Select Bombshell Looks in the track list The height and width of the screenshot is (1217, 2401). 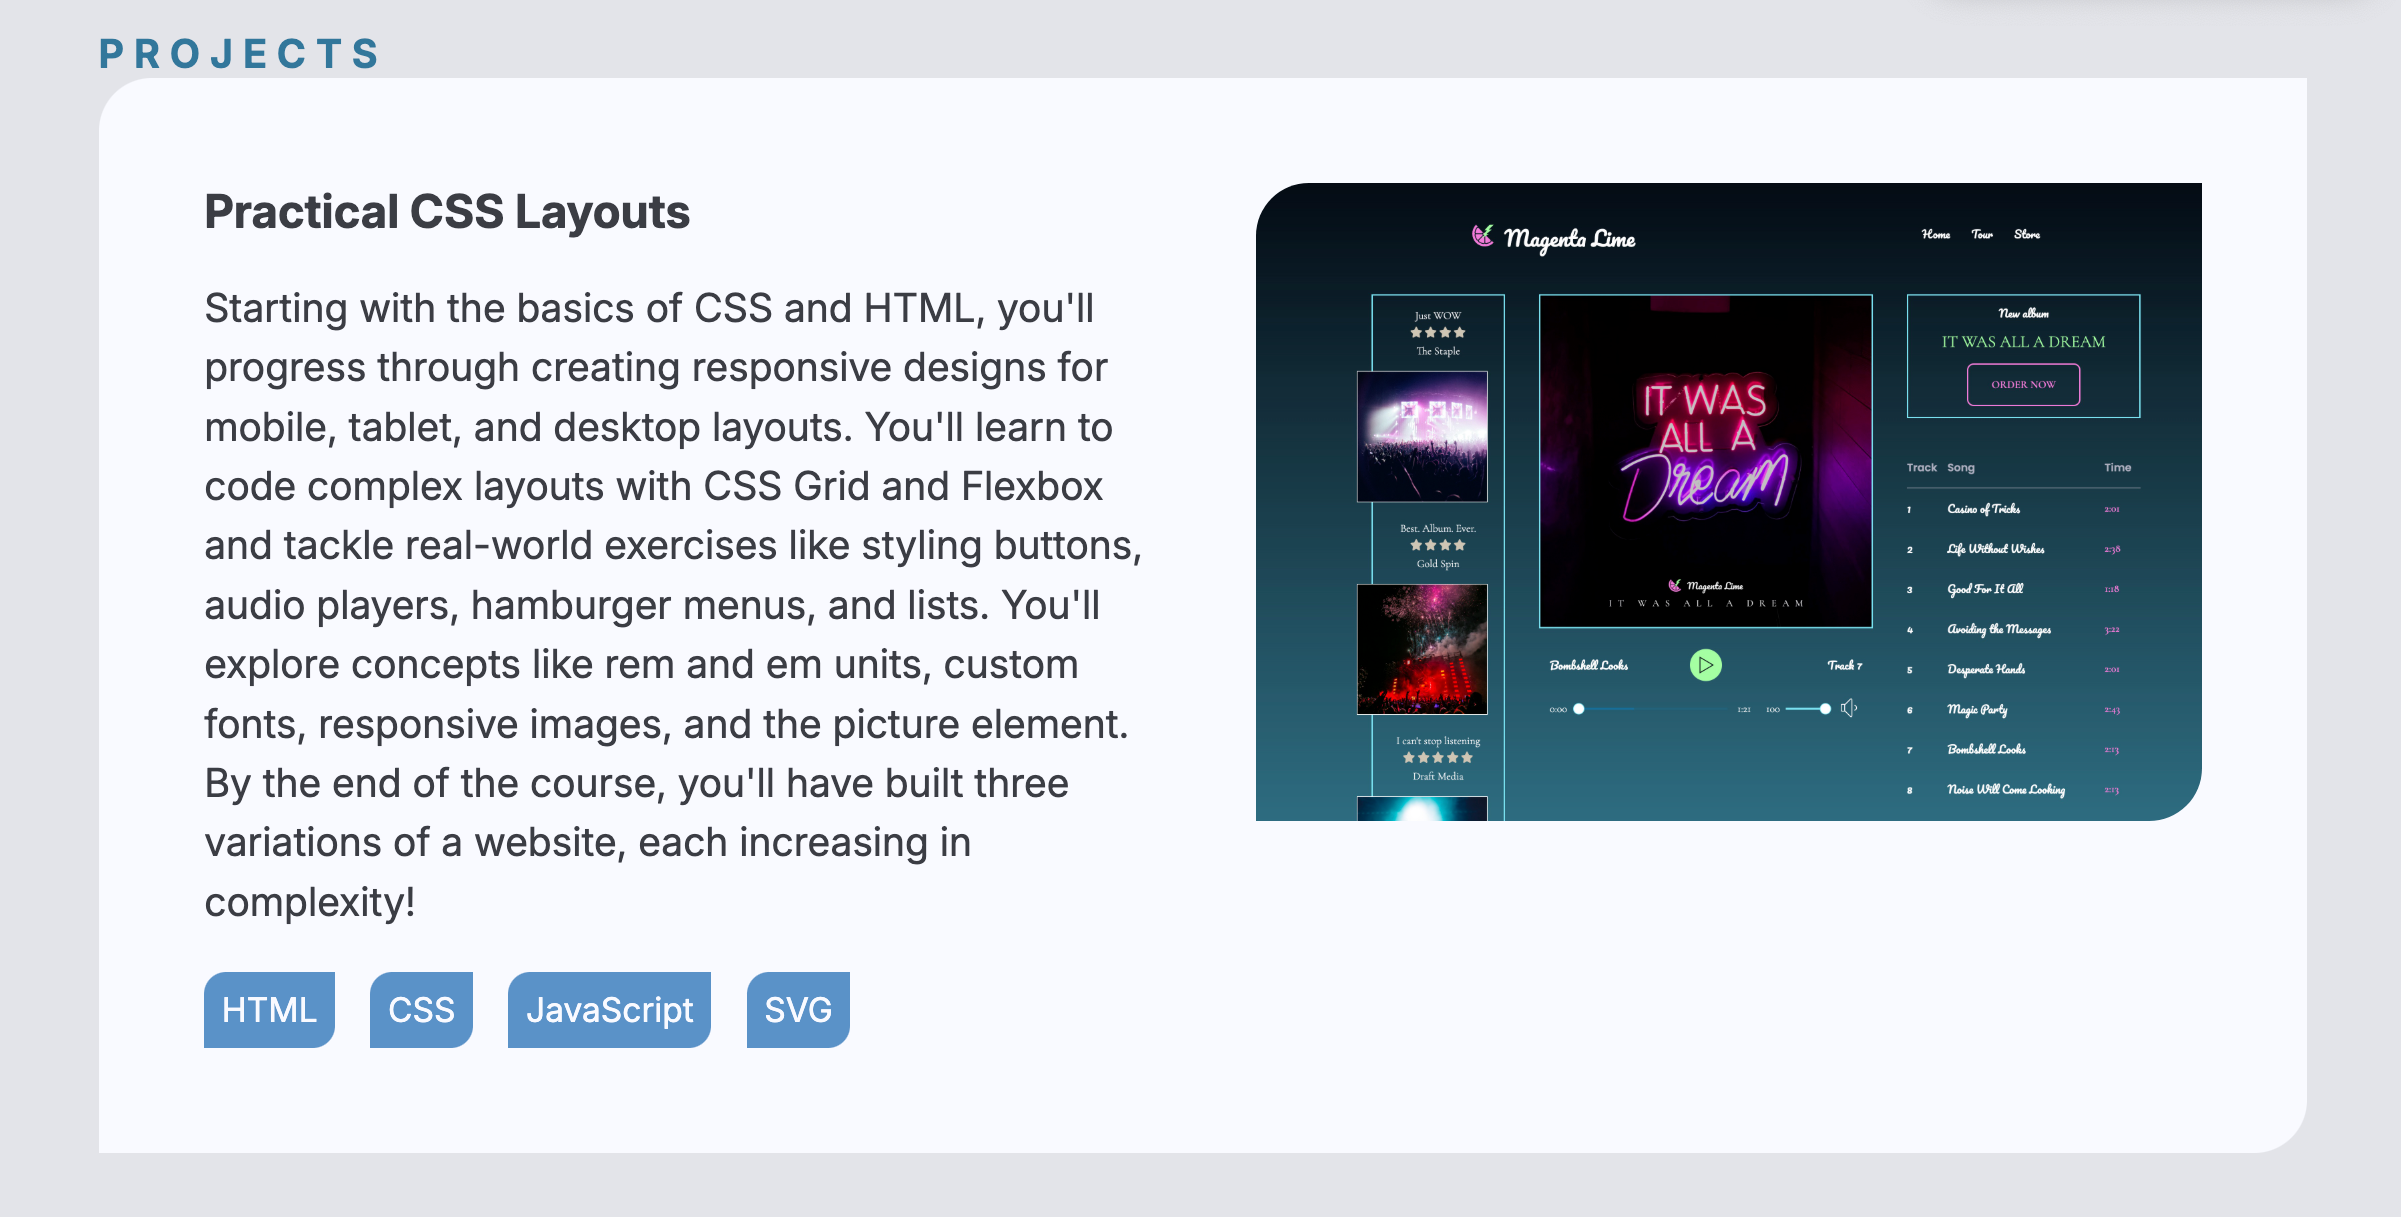(x=1986, y=749)
